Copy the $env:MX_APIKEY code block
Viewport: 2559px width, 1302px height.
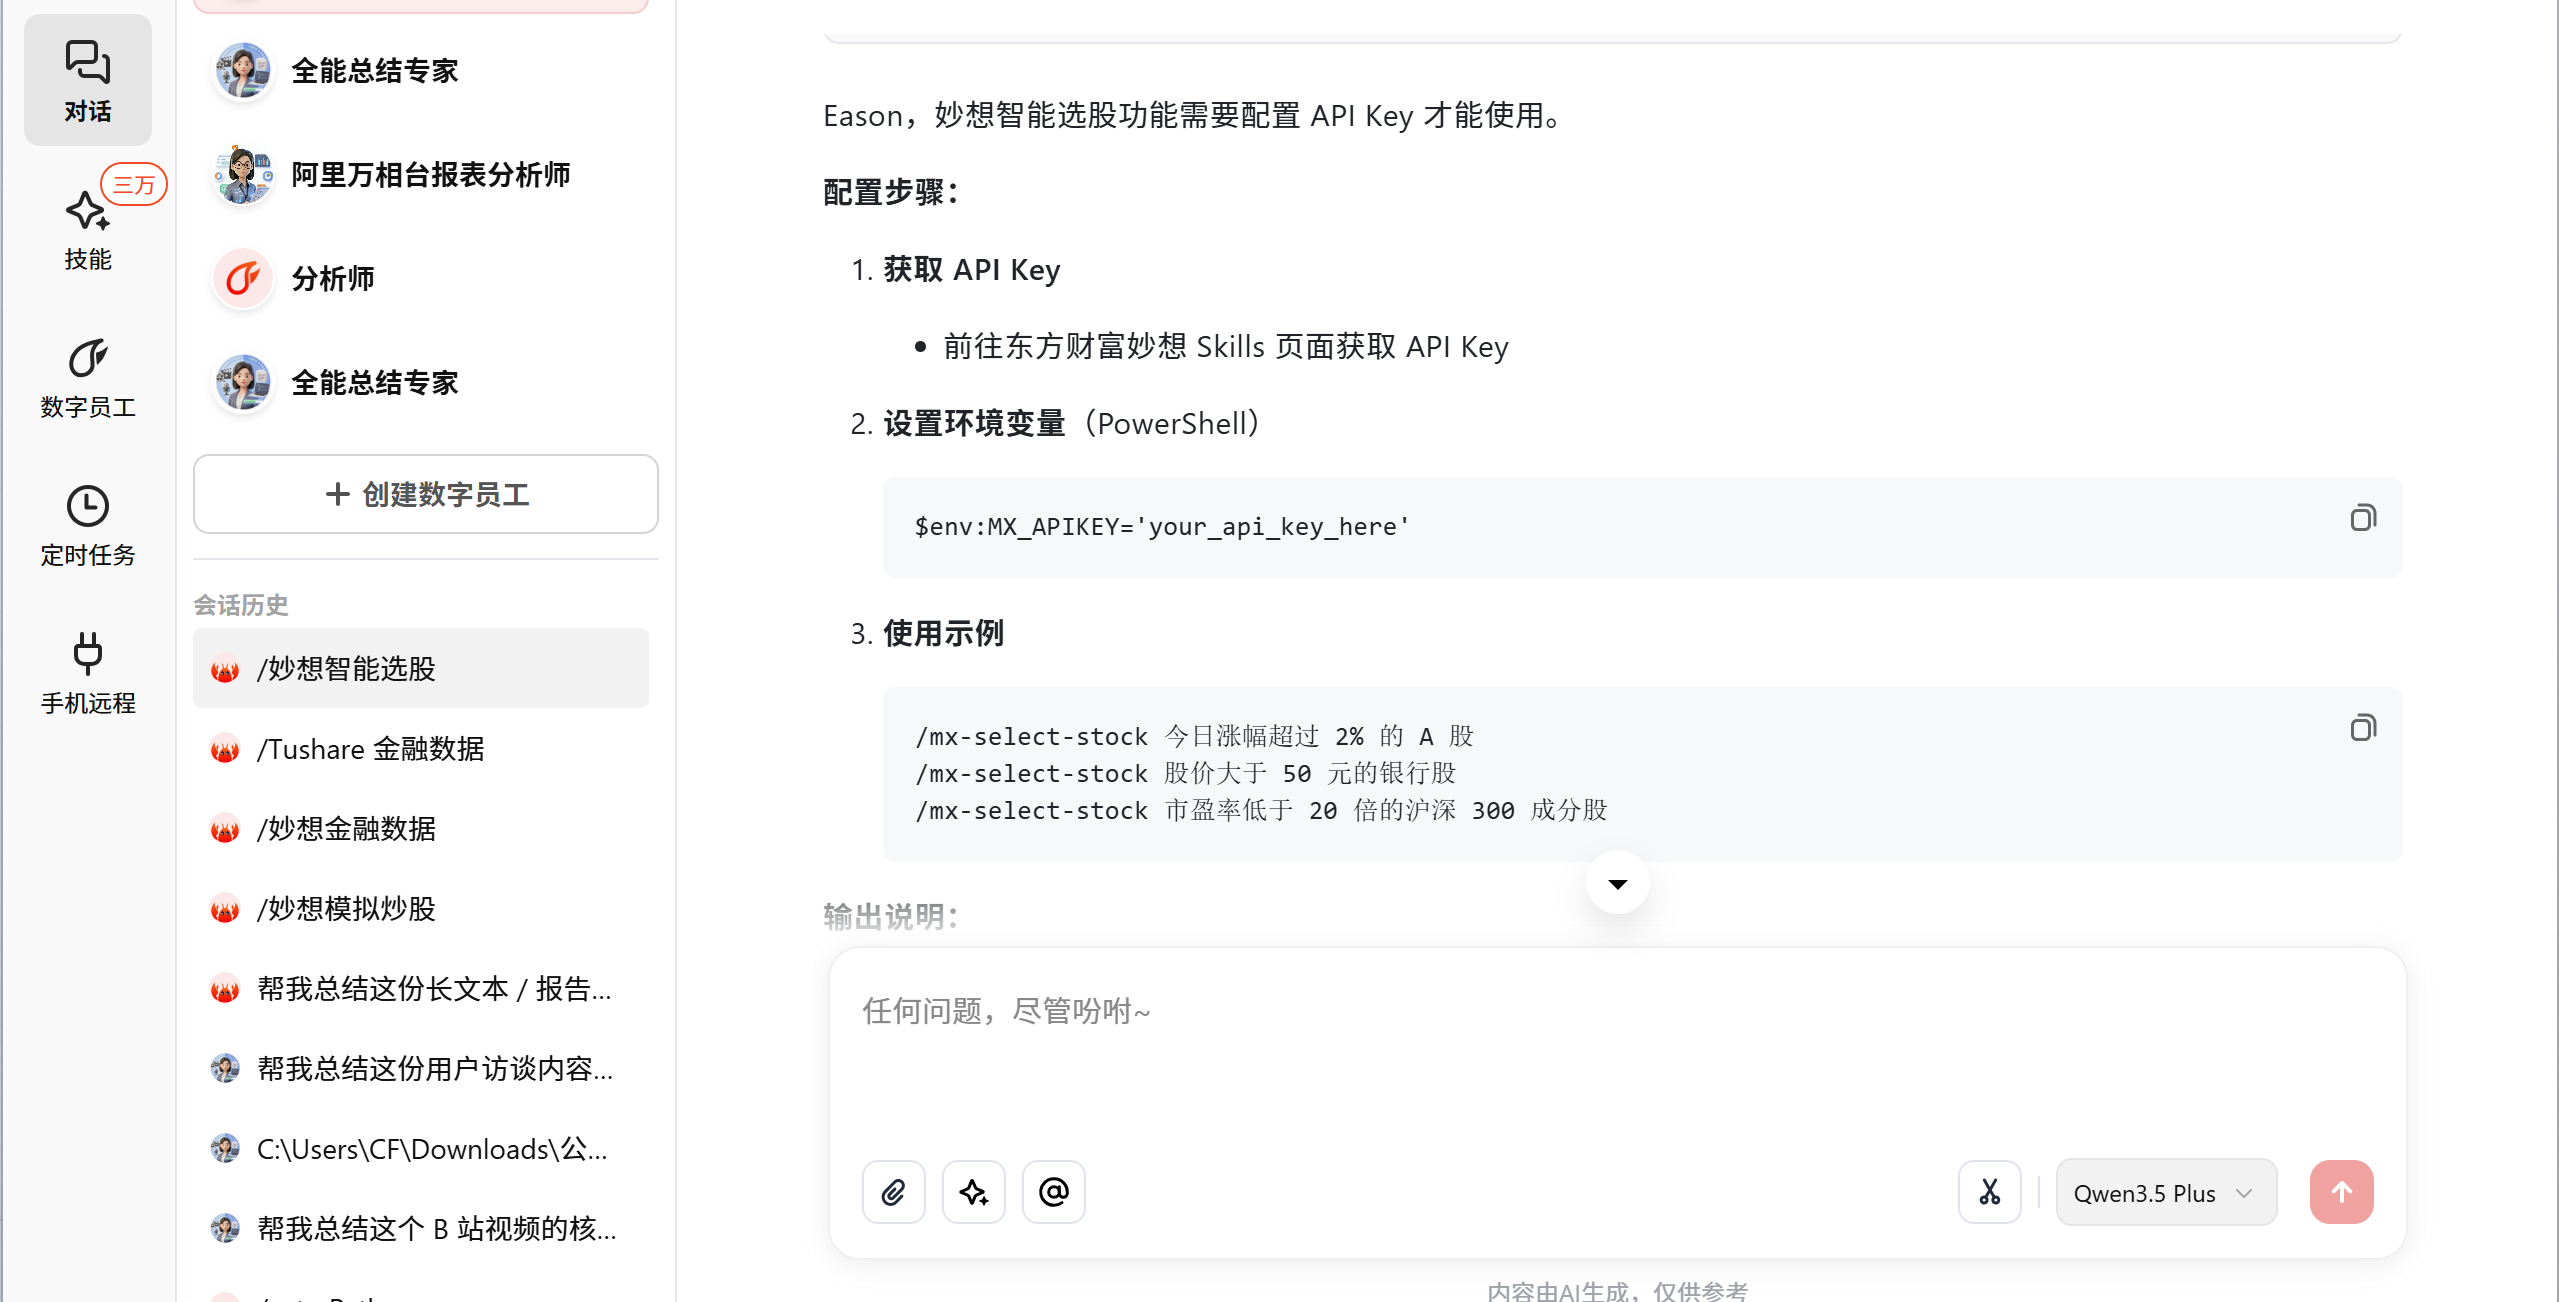click(2363, 518)
